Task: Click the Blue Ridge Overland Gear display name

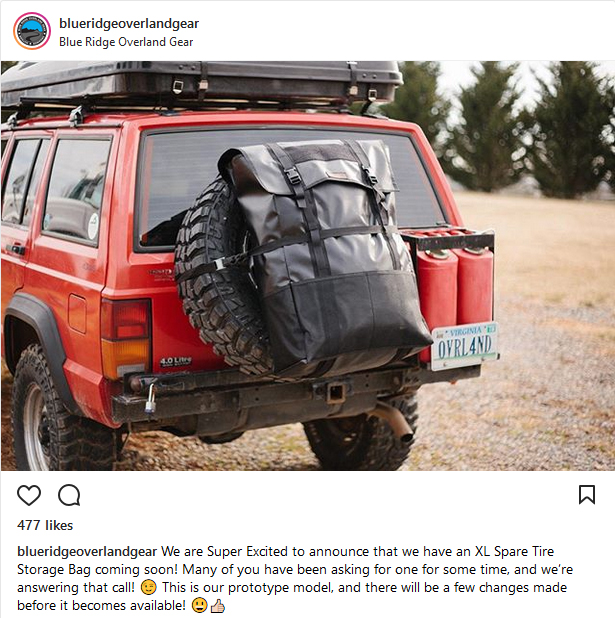Action: tap(126, 42)
